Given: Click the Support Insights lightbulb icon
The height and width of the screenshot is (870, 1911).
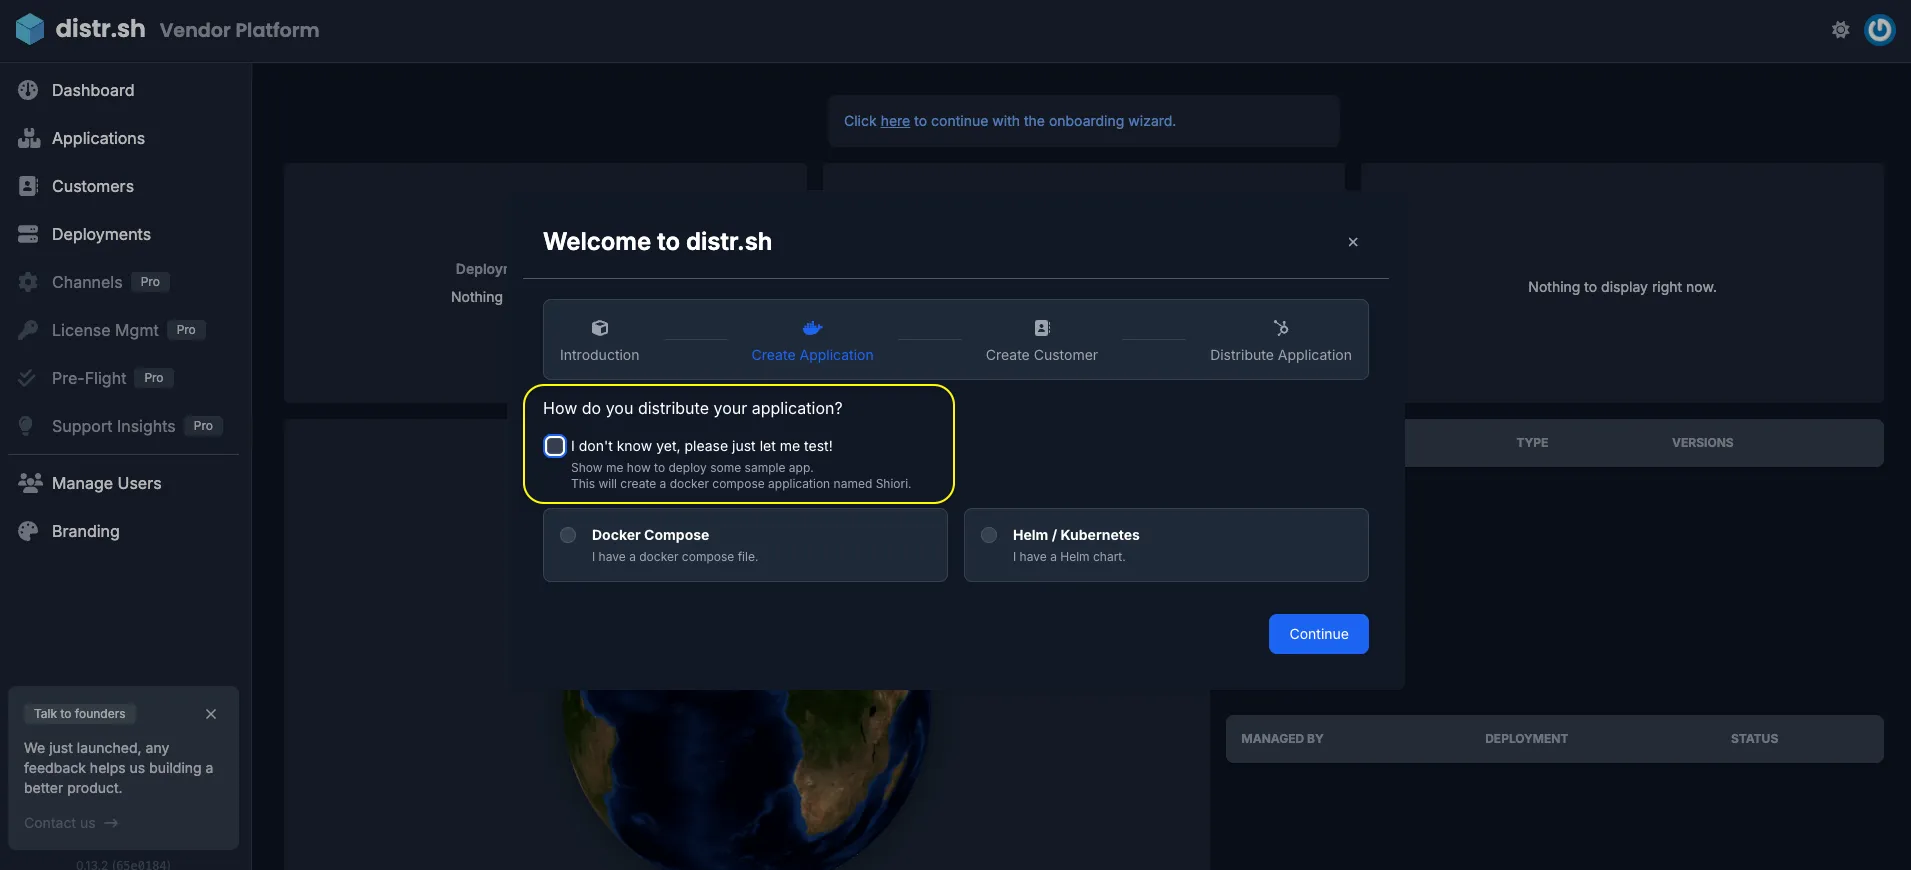Looking at the screenshot, I should pos(27,426).
